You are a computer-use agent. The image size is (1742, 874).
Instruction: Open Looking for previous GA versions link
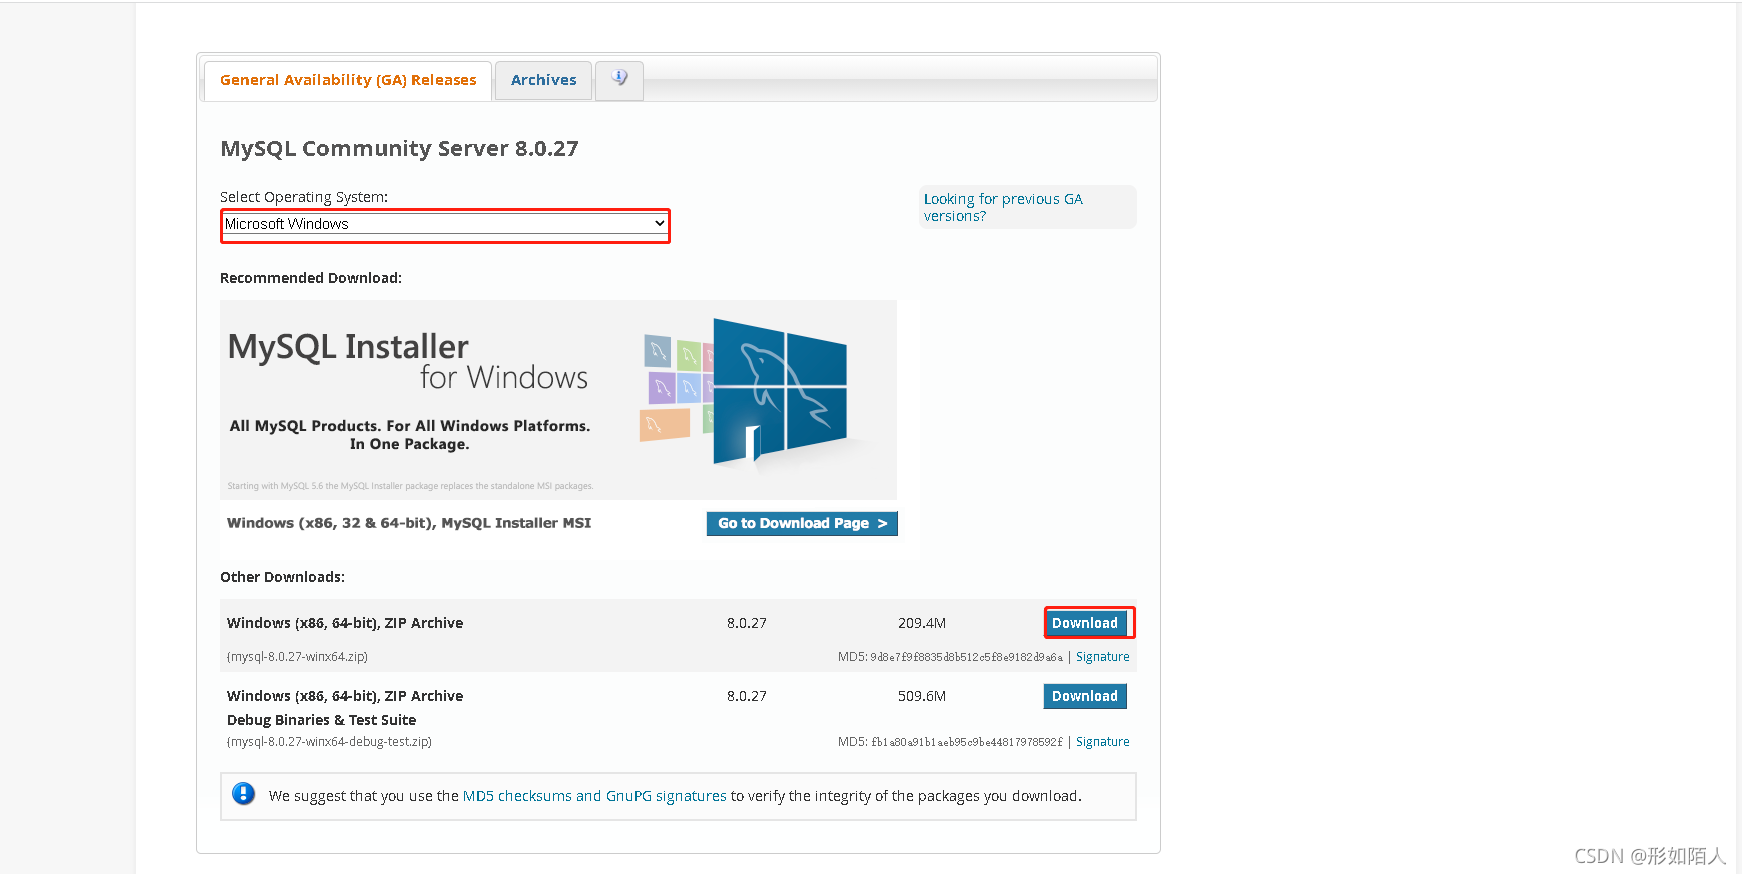(x=1003, y=207)
